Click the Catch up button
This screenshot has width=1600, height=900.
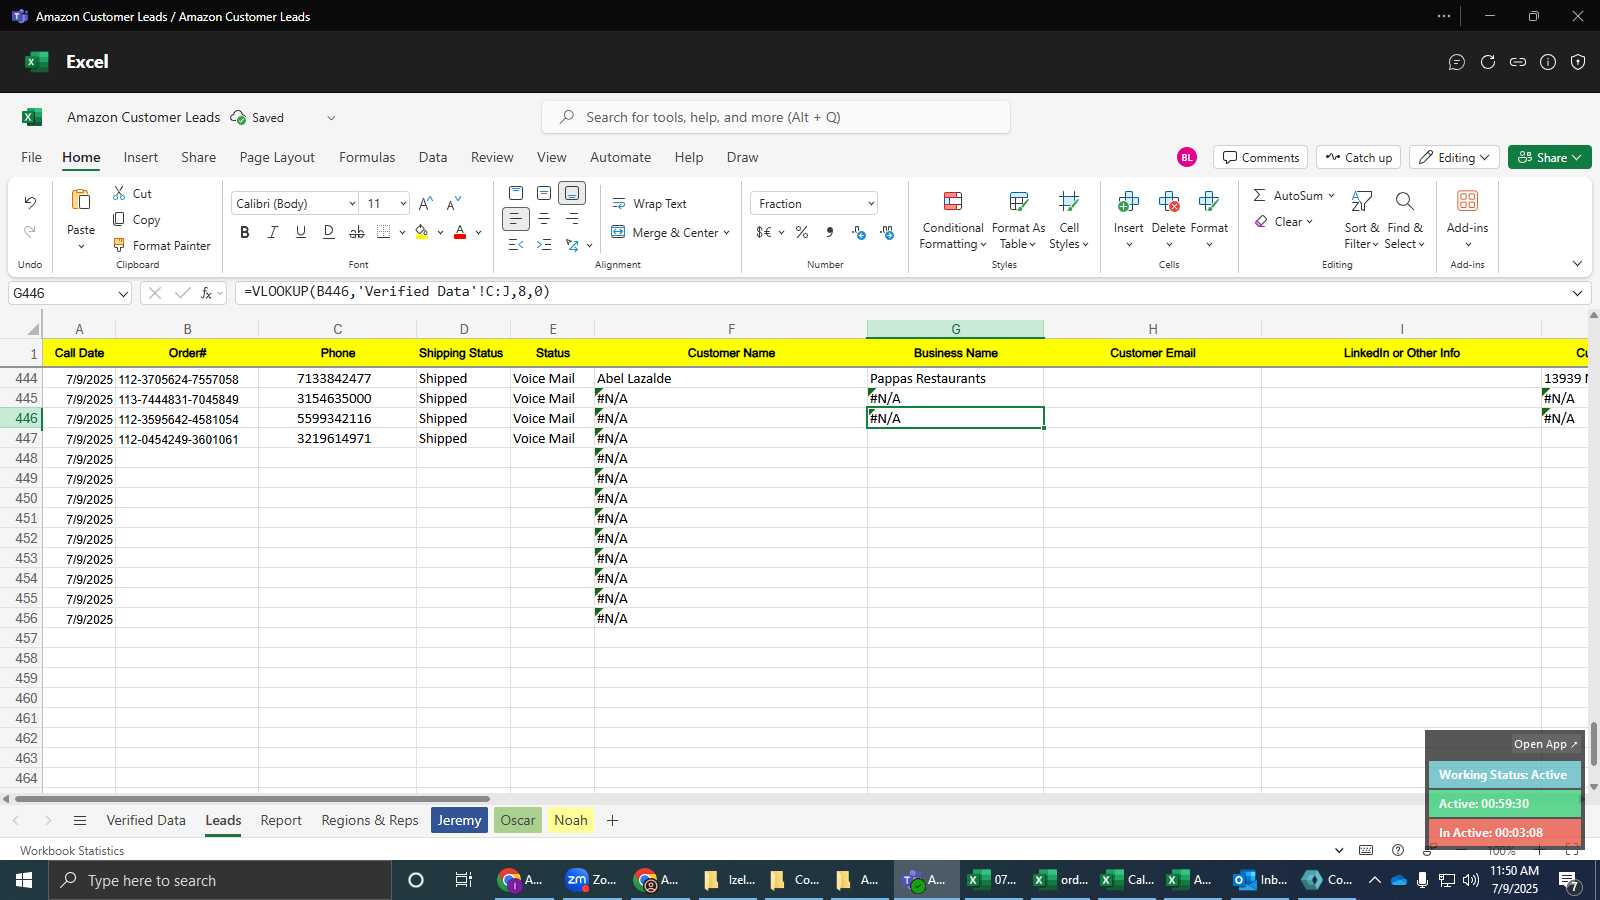pos(1358,157)
